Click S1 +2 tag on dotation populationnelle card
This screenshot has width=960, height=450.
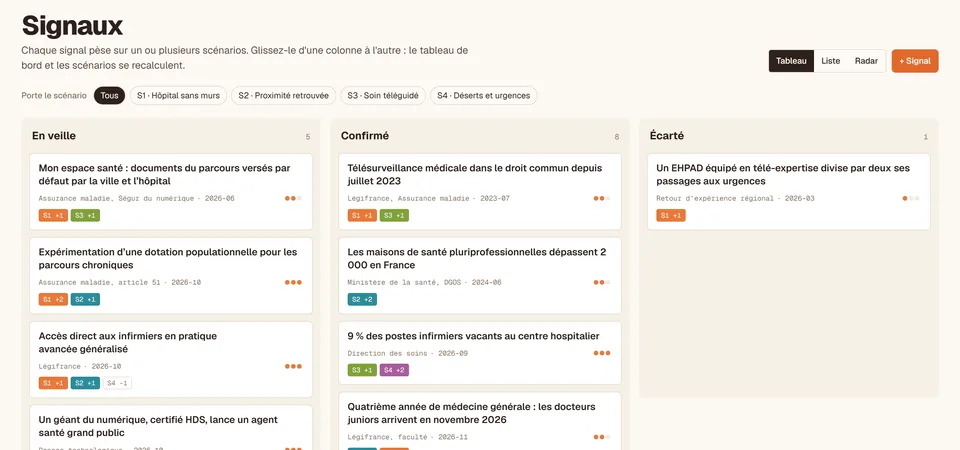pyautogui.click(x=53, y=299)
